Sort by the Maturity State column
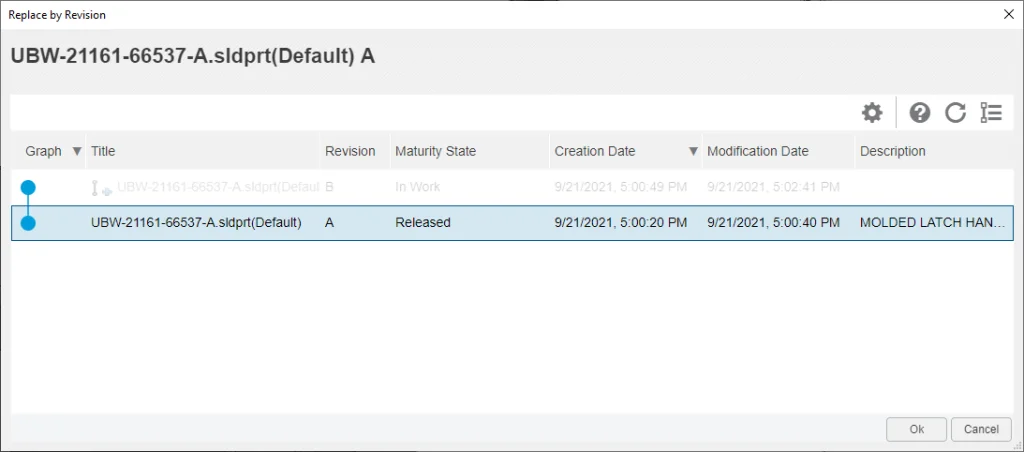1024x452 pixels. pyautogui.click(x=435, y=152)
